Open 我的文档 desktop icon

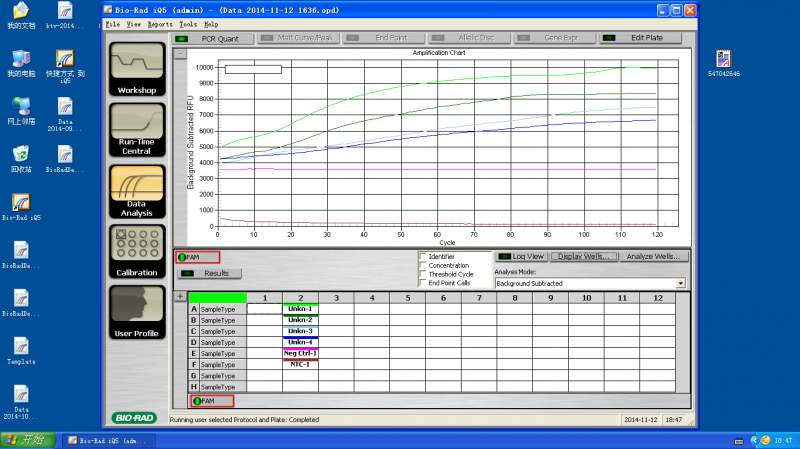[21, 15]
